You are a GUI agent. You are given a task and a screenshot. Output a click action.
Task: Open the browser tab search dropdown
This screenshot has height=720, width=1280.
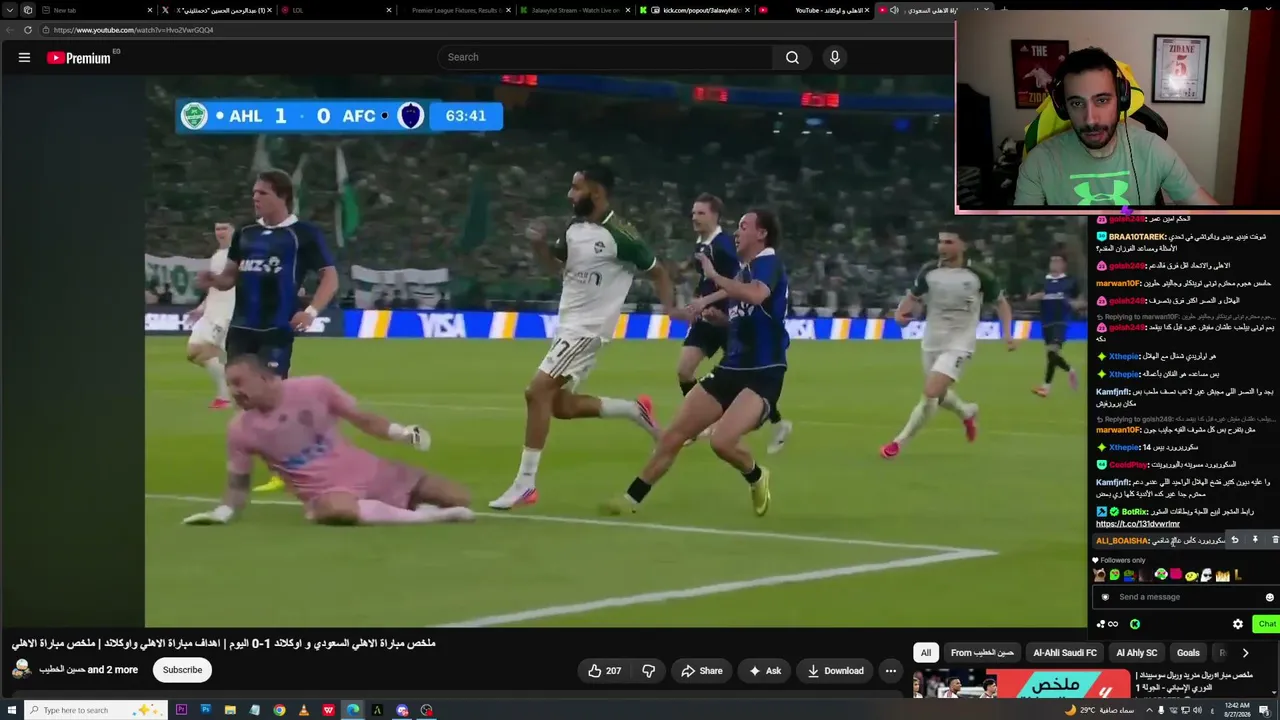click(x=10, y=10)
